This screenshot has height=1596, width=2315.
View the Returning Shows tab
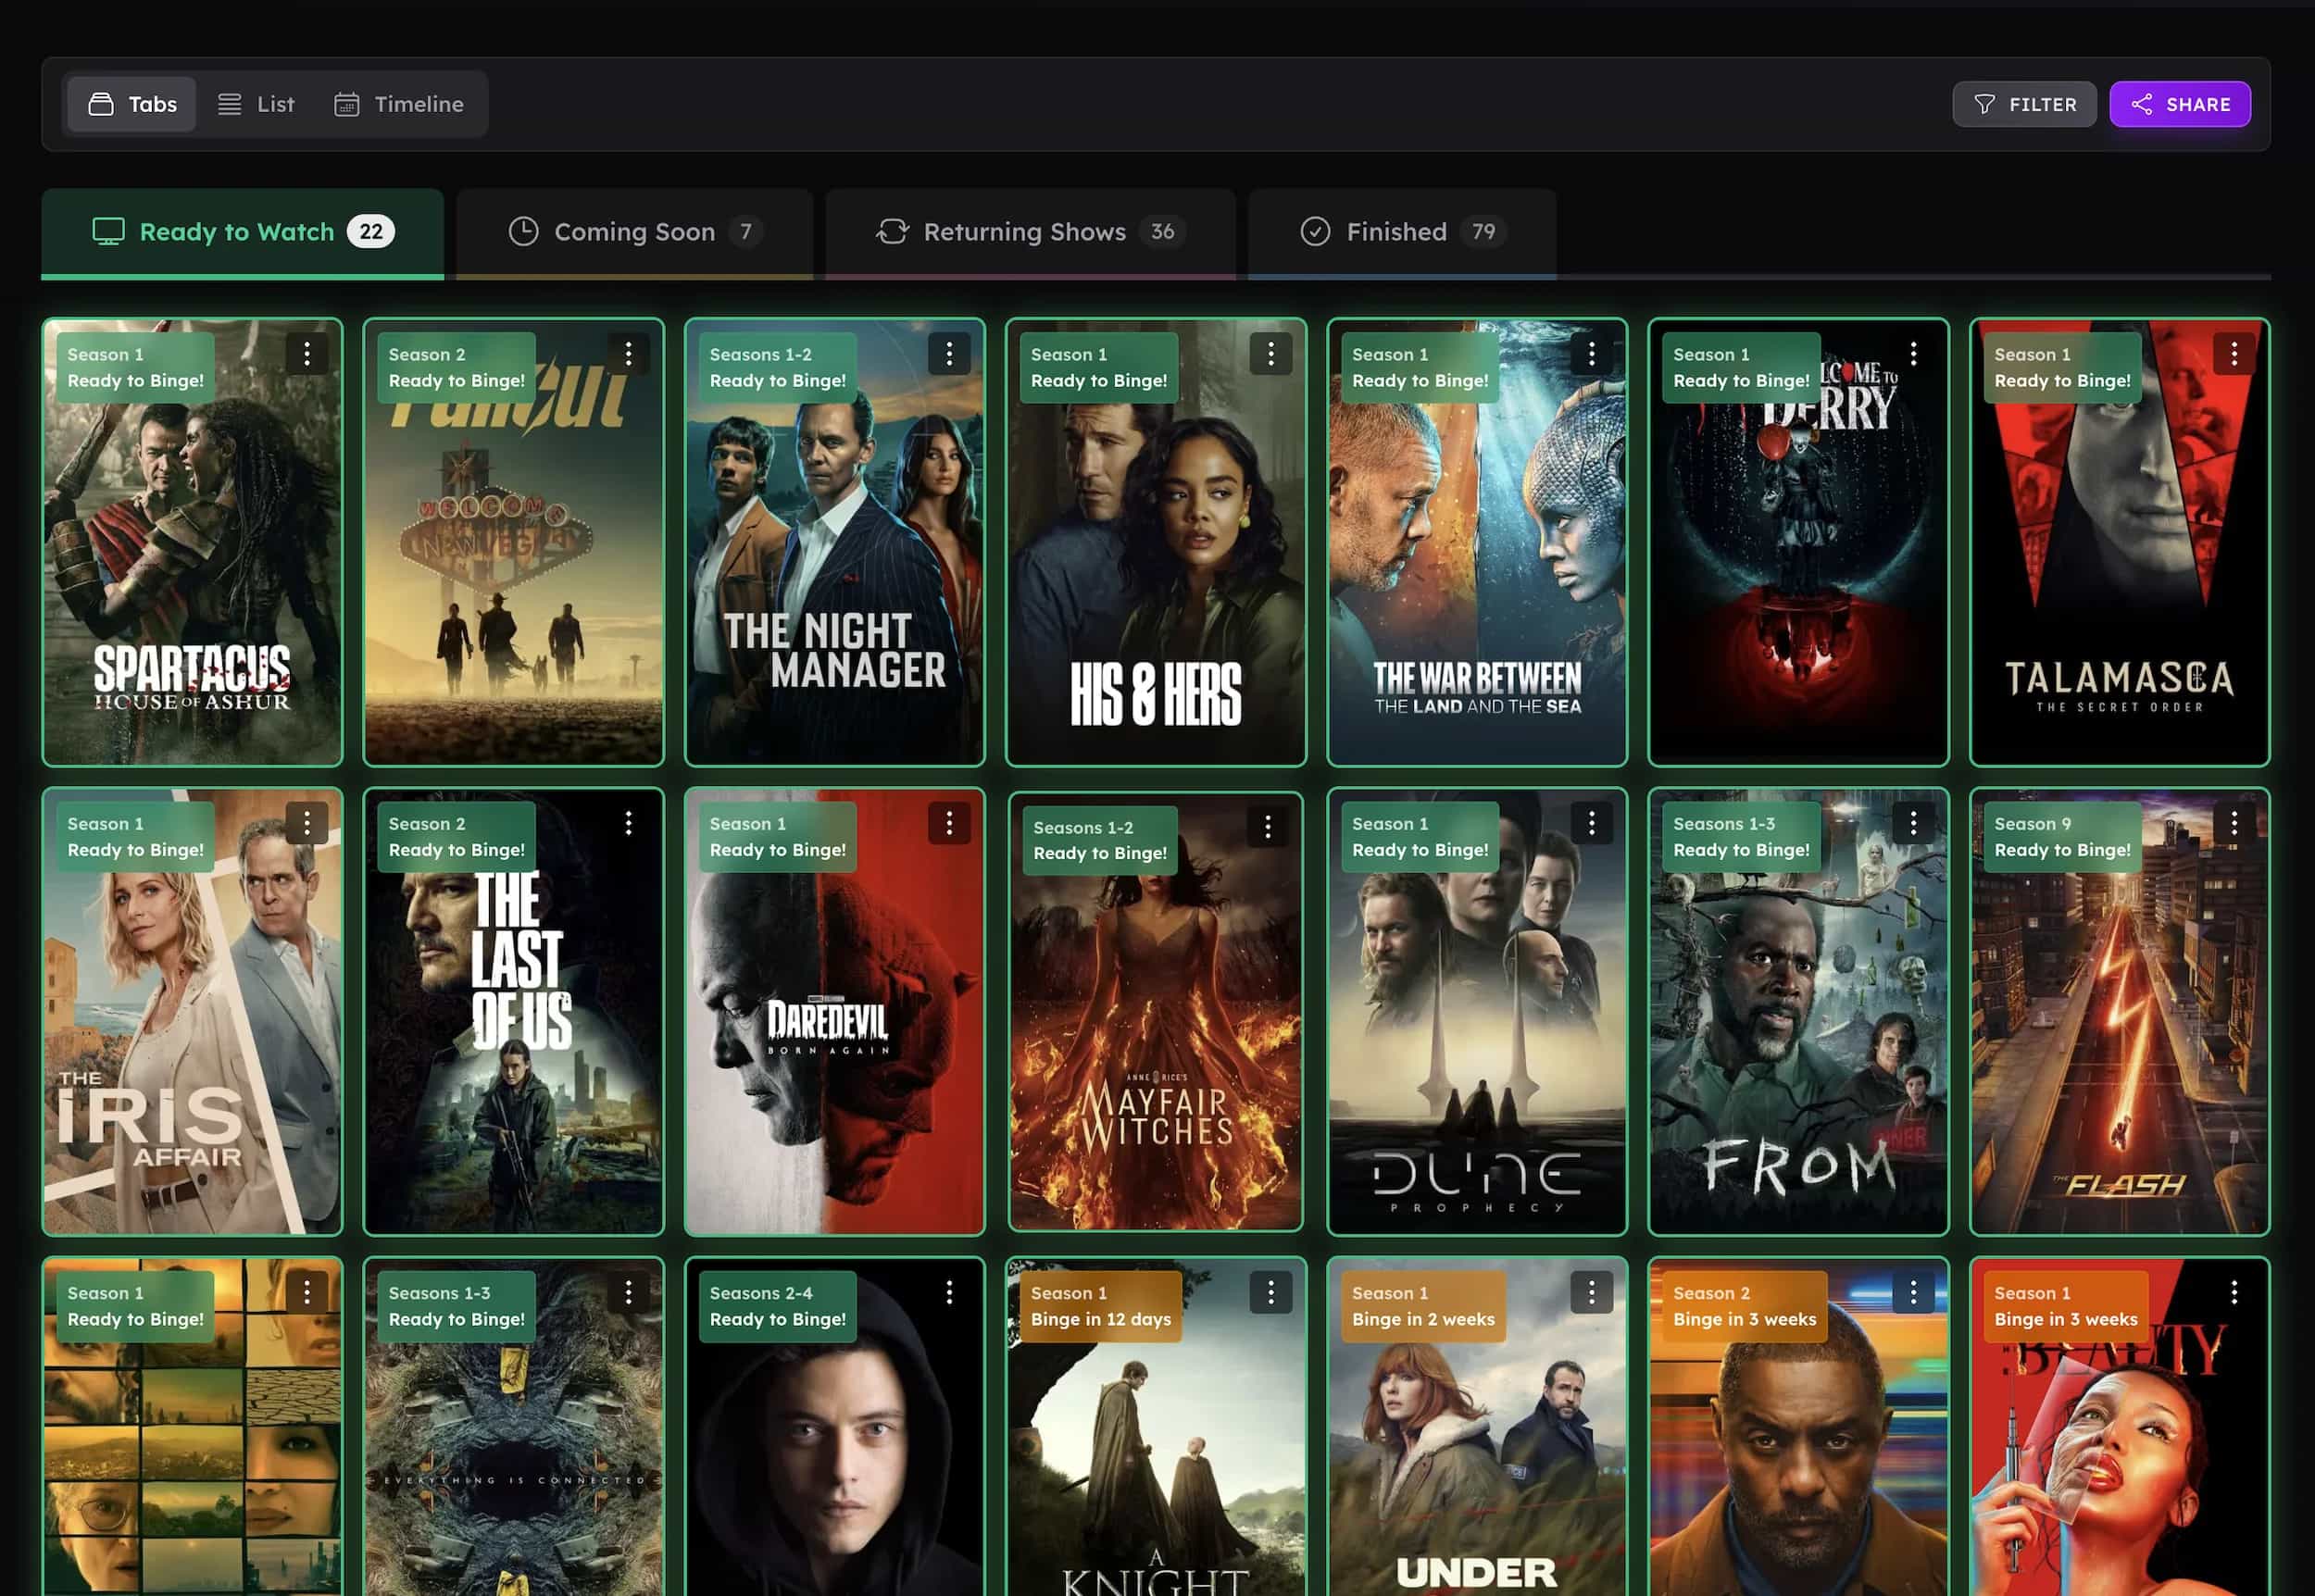pyautogui.click(x=1028, y=231)
